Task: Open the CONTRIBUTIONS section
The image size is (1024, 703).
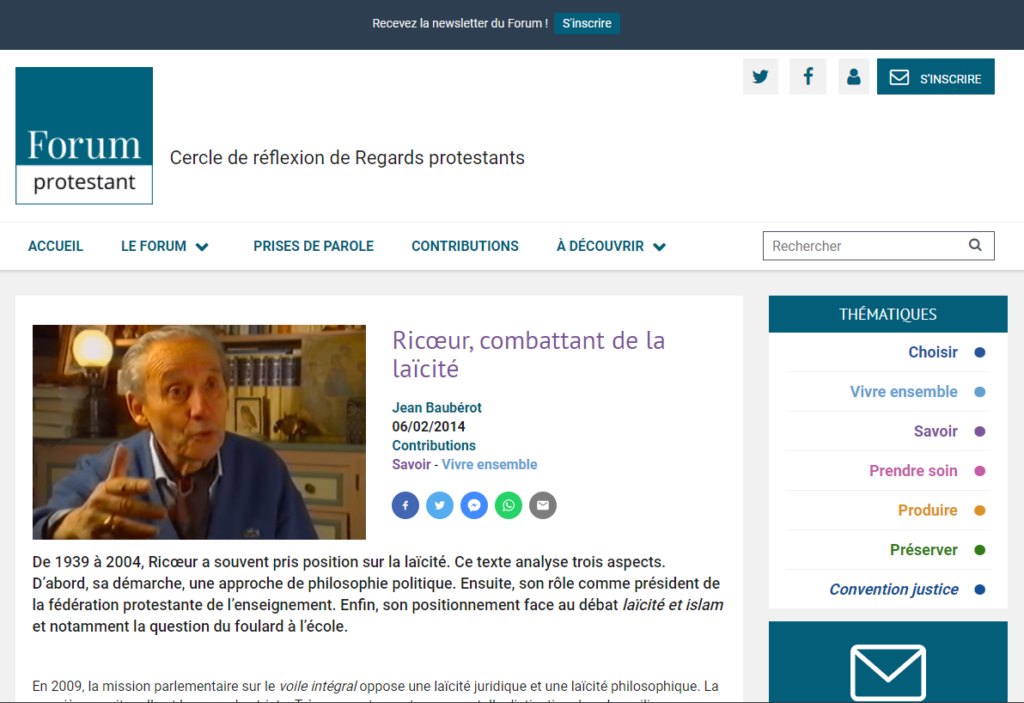Action: point(465,246)
